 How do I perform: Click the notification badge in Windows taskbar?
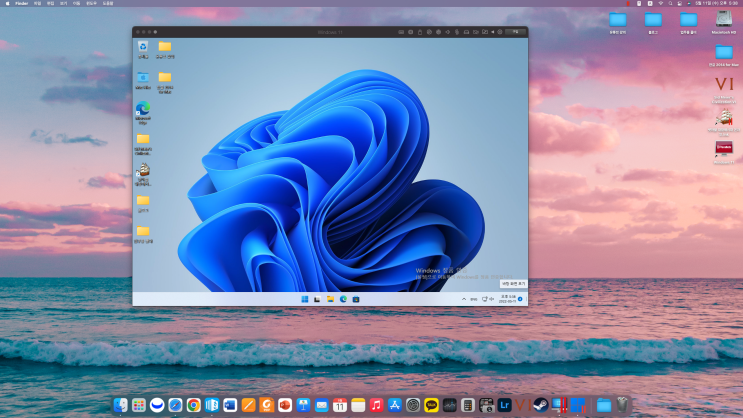tap(520, 299)
